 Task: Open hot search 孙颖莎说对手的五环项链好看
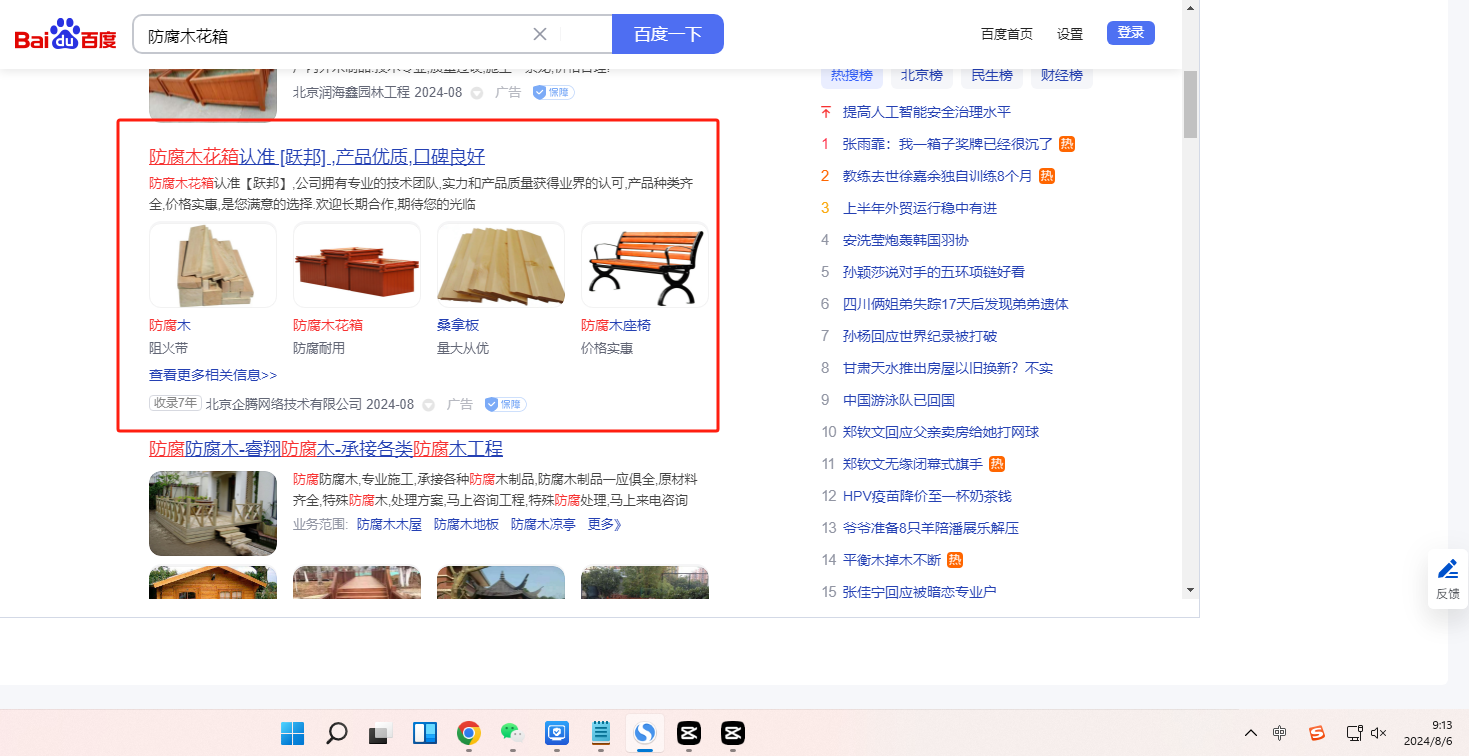934,272
